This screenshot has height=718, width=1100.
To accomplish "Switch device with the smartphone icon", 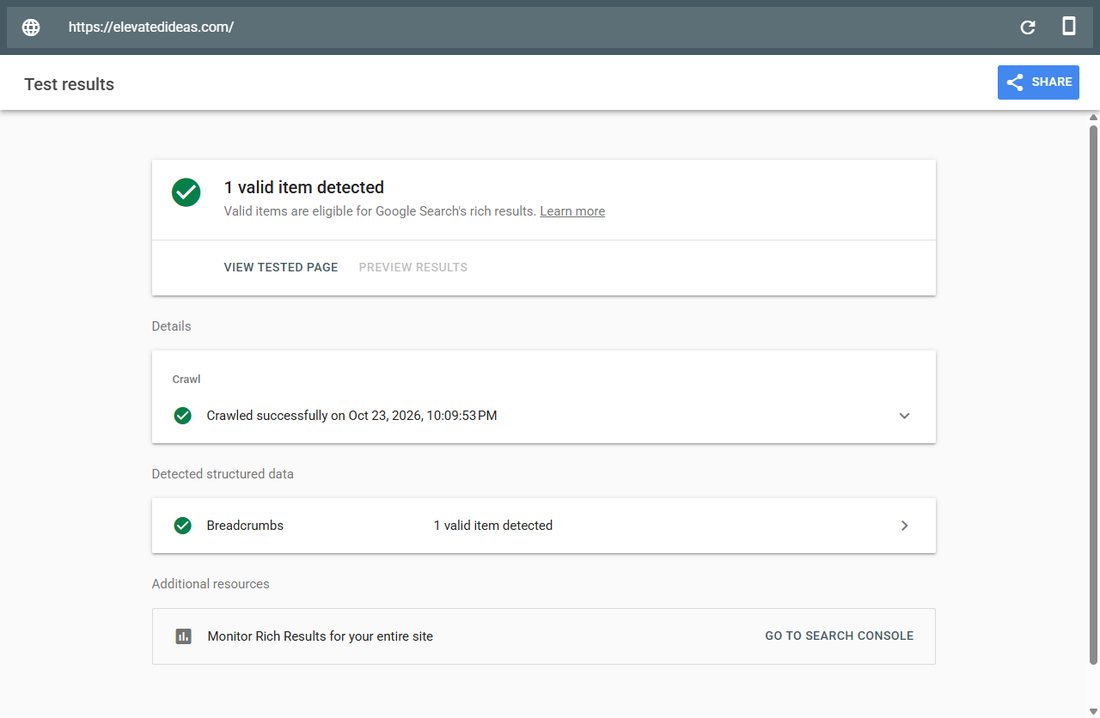I will pyautogui.click(x=1068, y=26).
